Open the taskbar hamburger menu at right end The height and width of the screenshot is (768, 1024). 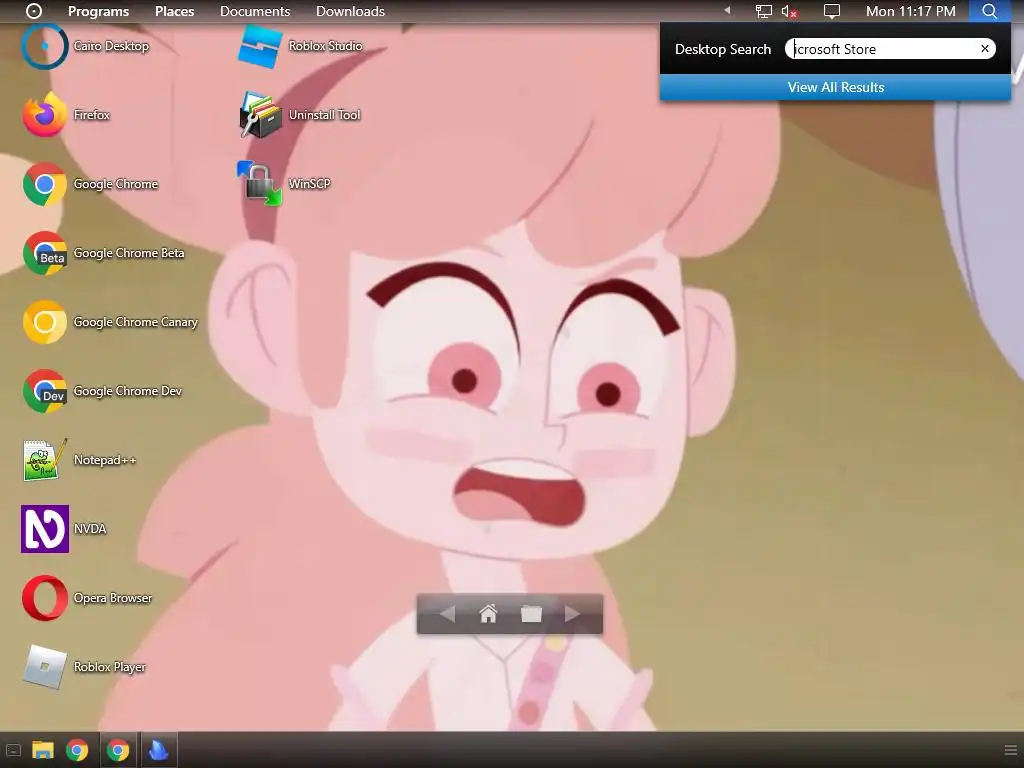(x=1010, y=750)
